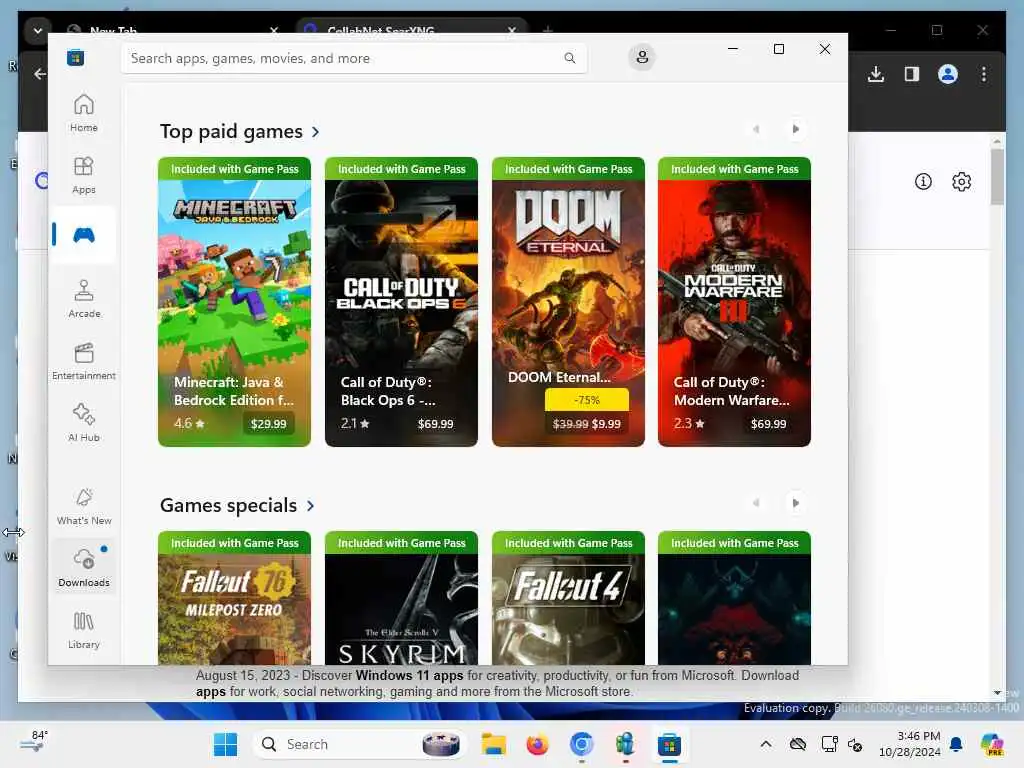The height and width of the screenshot is (768, 1024).
Task: Select the Gaming controller sidebar icon
Action: 84,235
